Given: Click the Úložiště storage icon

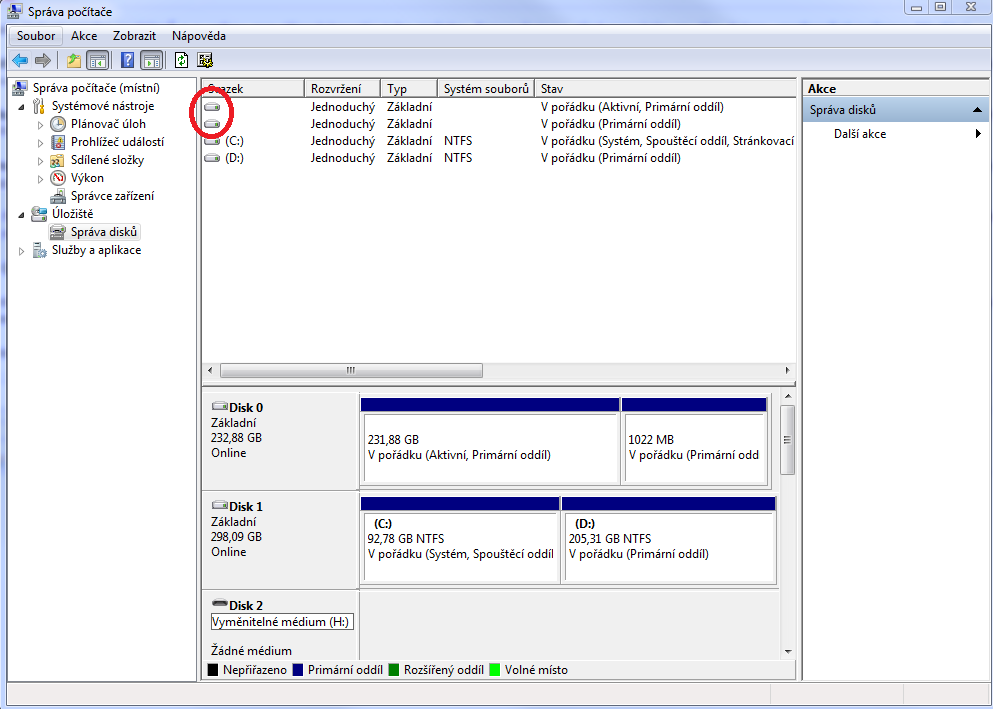Looking at the screenshot, I should click(x=39, y=214).
